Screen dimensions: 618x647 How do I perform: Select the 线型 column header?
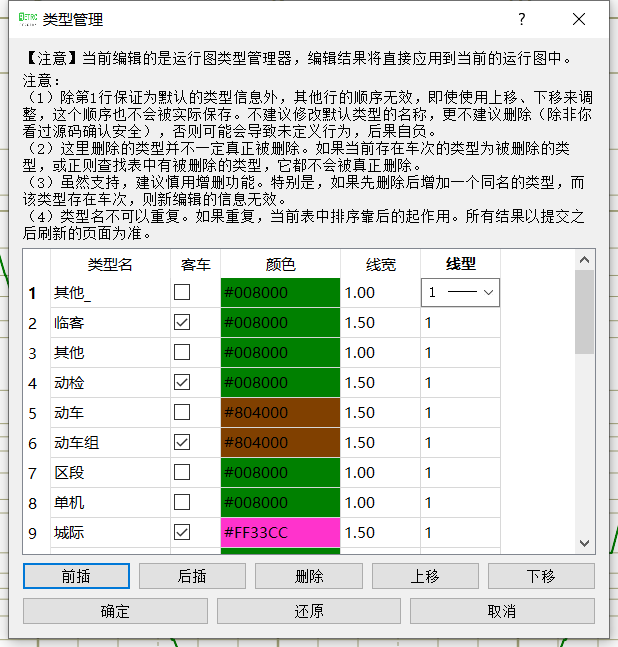[460, 264]
